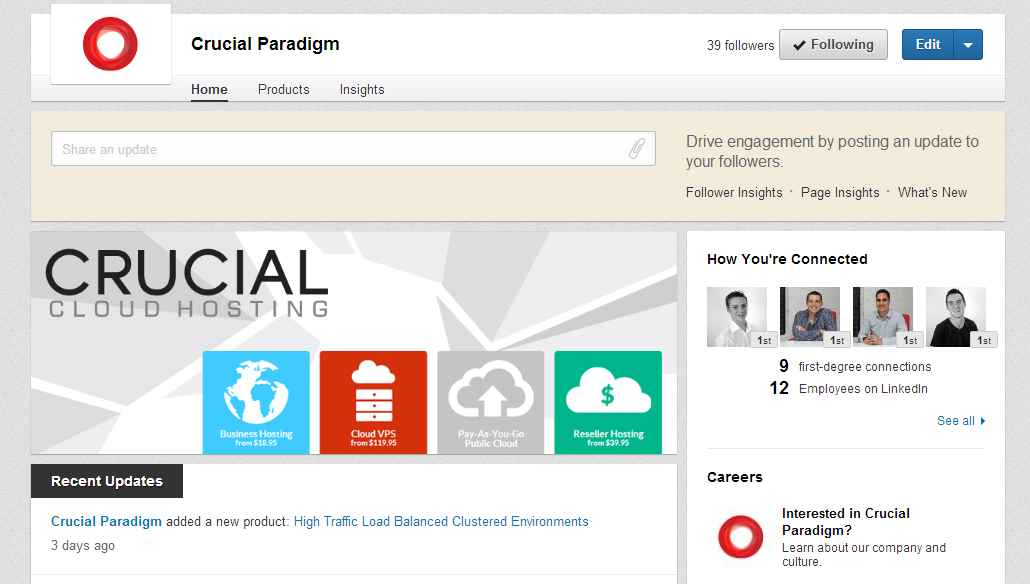Click Interested in Crucial Paradigm? heading
Screen dimensions: 1030x584
click(x=845, y=522)
